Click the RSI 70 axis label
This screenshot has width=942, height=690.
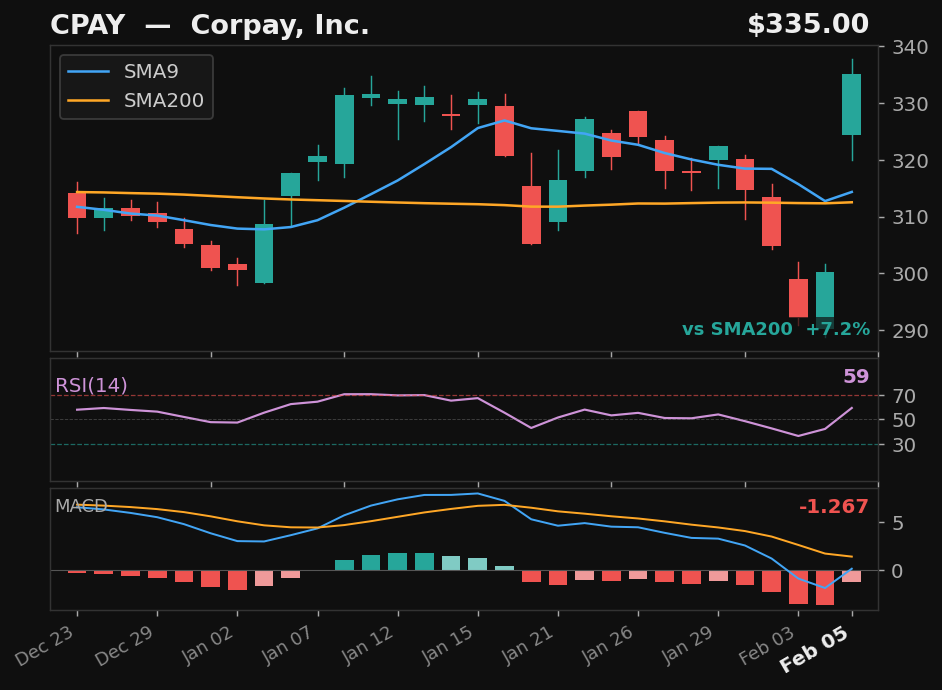[904, 396]
